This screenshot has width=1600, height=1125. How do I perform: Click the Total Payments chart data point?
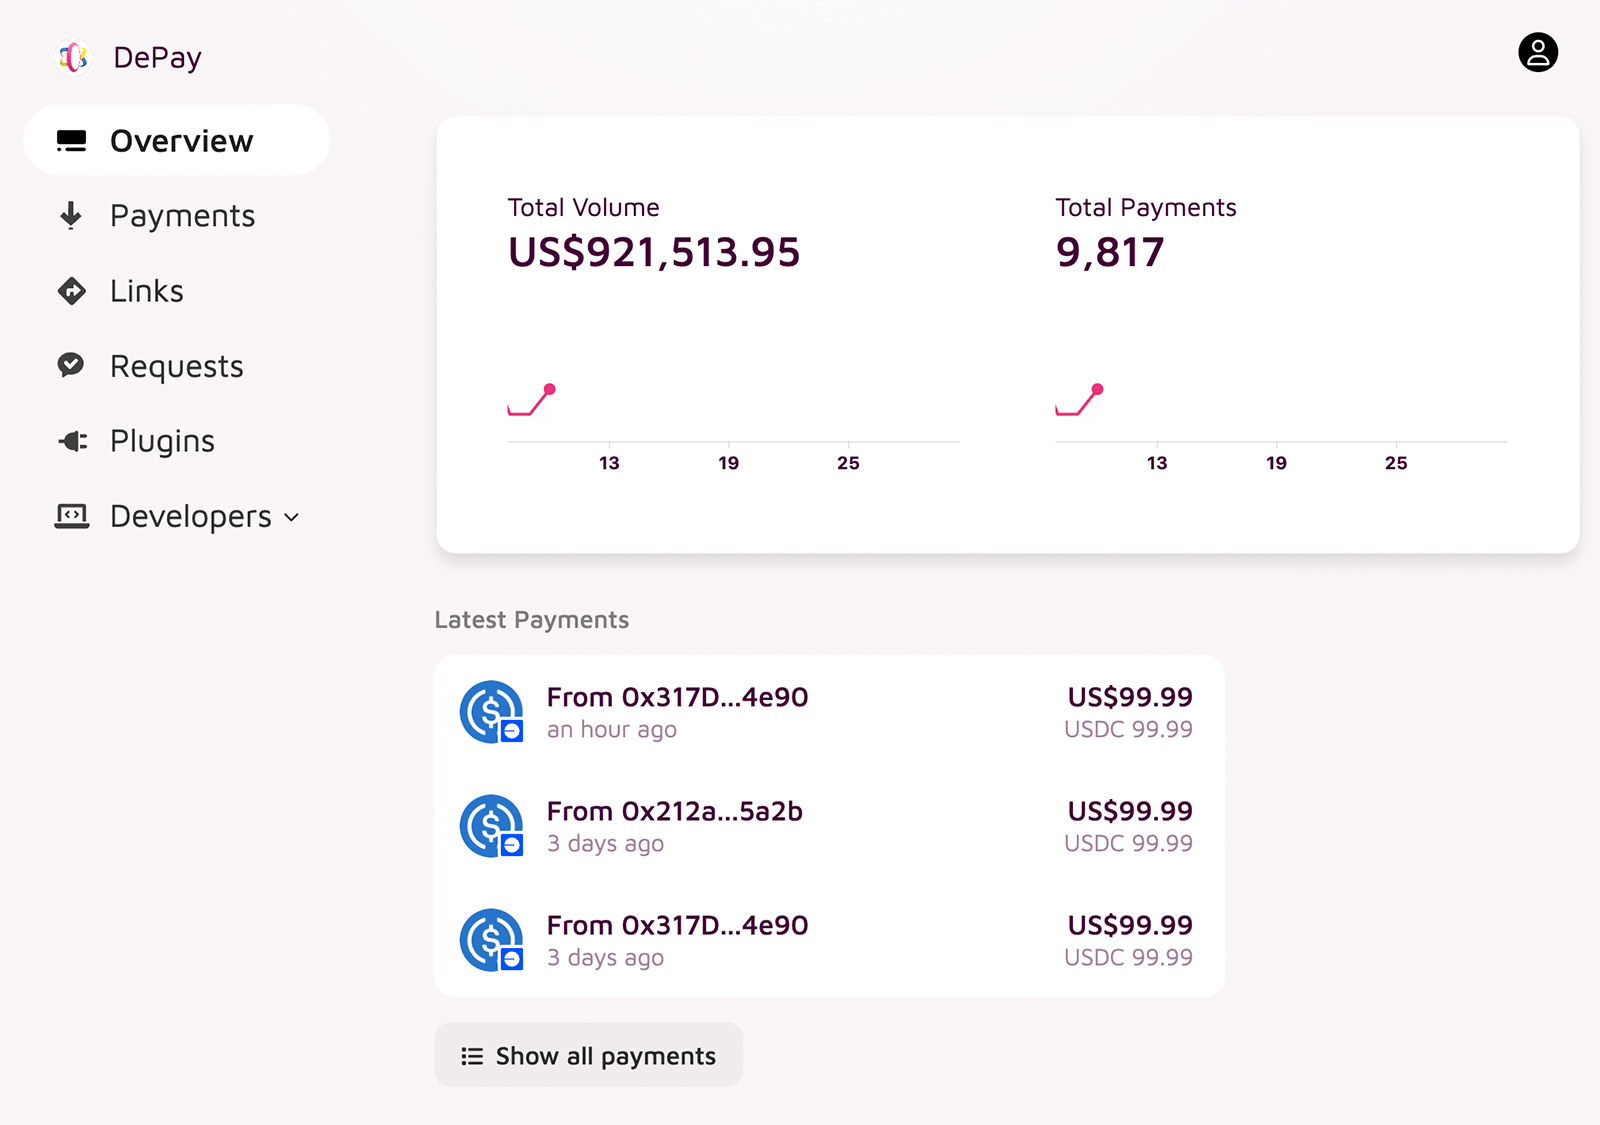1097,389
